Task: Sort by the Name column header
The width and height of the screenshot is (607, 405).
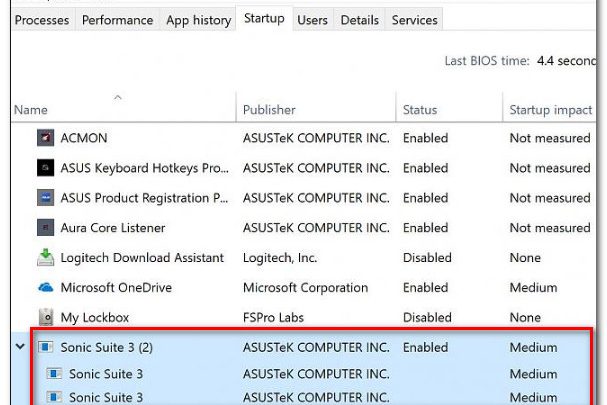Action: [32, 110]
